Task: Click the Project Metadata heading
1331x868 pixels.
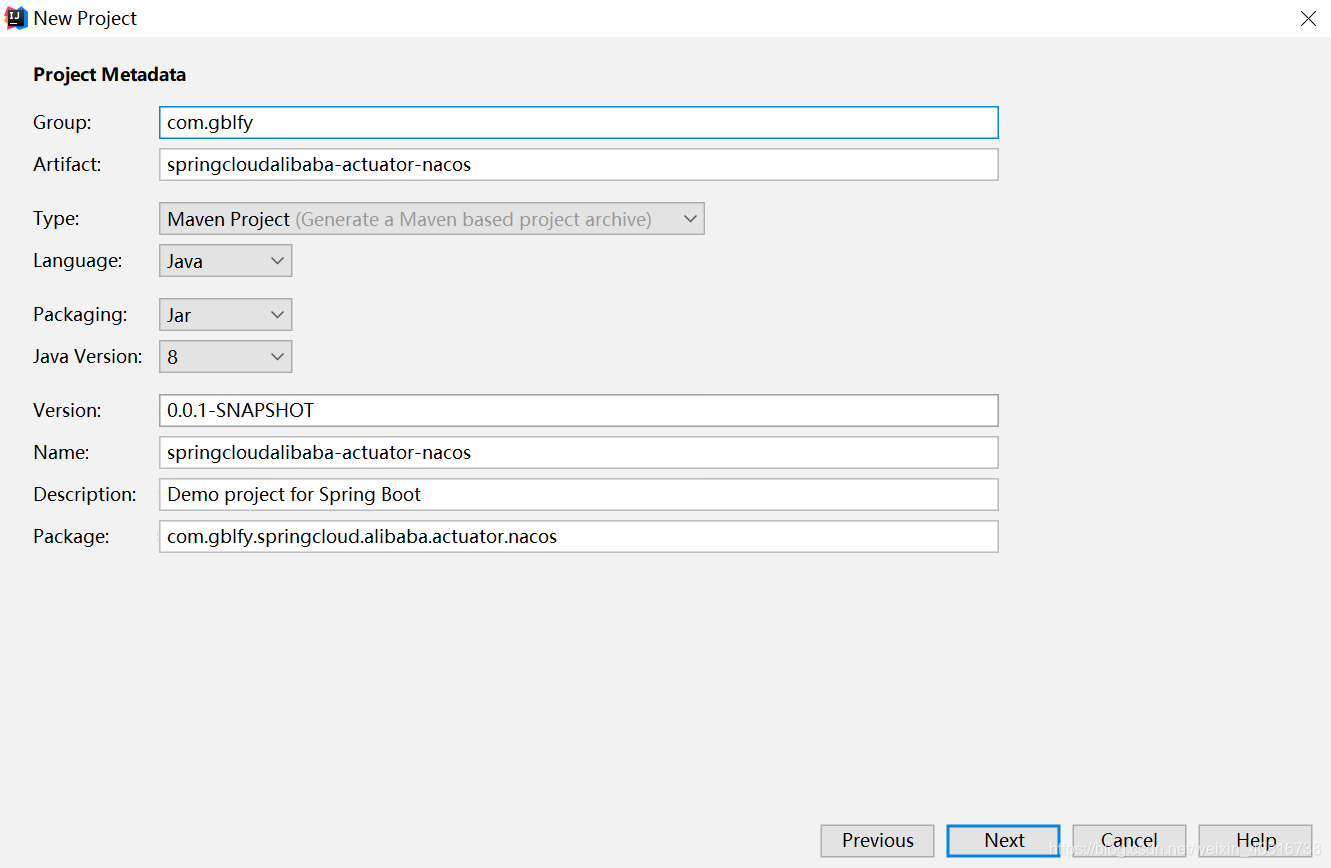Action: 110,75
